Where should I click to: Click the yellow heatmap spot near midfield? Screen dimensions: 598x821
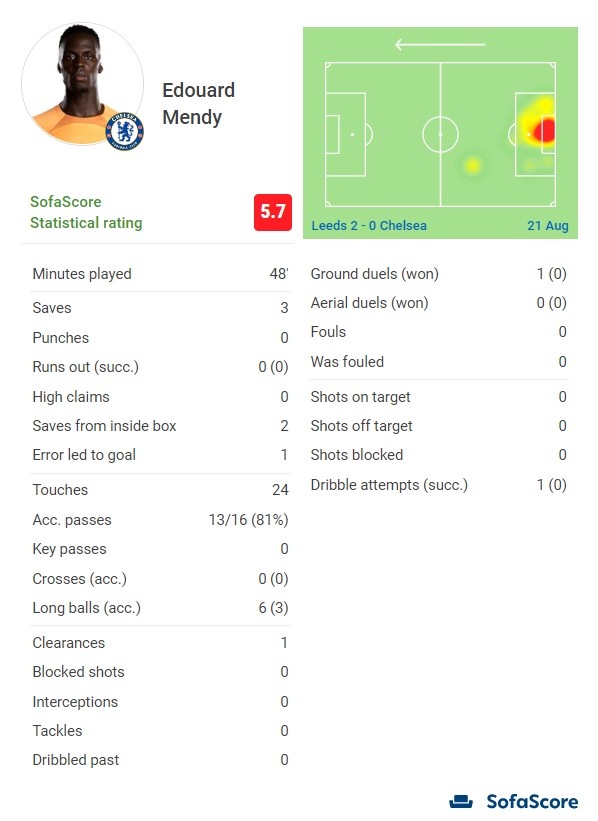tap(473, 165)
